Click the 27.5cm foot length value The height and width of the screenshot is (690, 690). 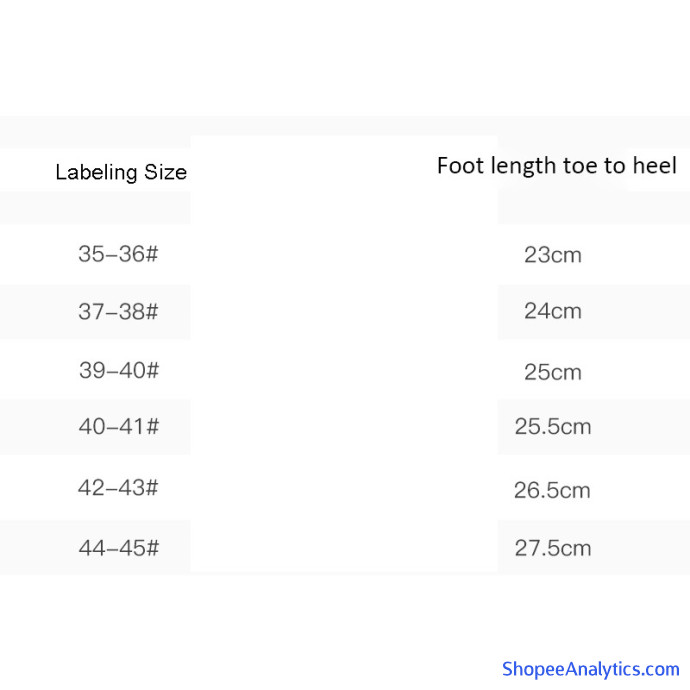click(x=552, y=548)
